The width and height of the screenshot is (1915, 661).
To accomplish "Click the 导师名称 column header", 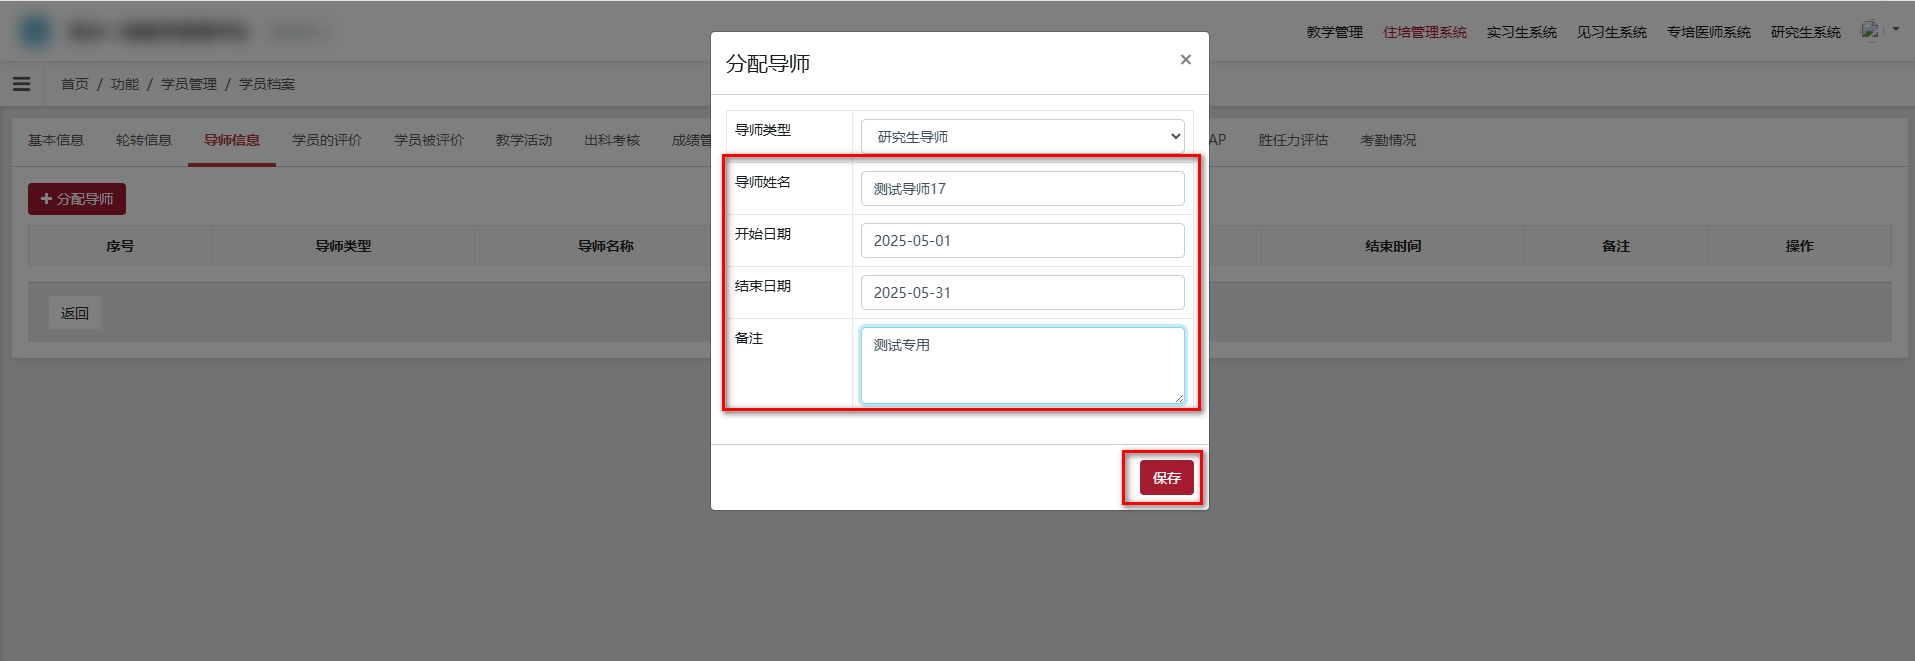I will click(x=605, y=246).
